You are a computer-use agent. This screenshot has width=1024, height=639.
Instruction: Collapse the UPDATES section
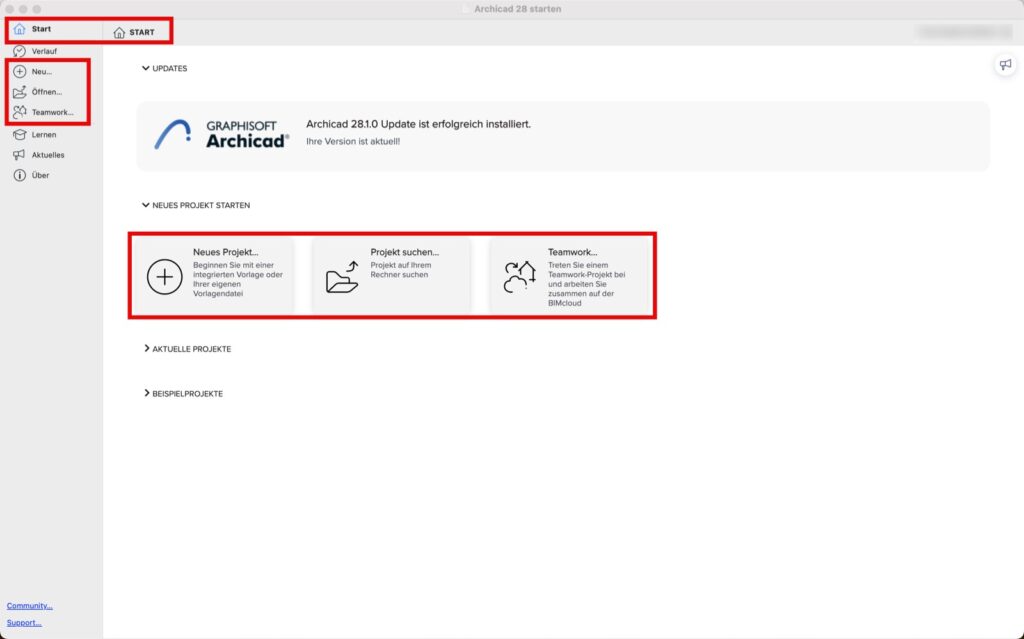(x=146, y=68)
